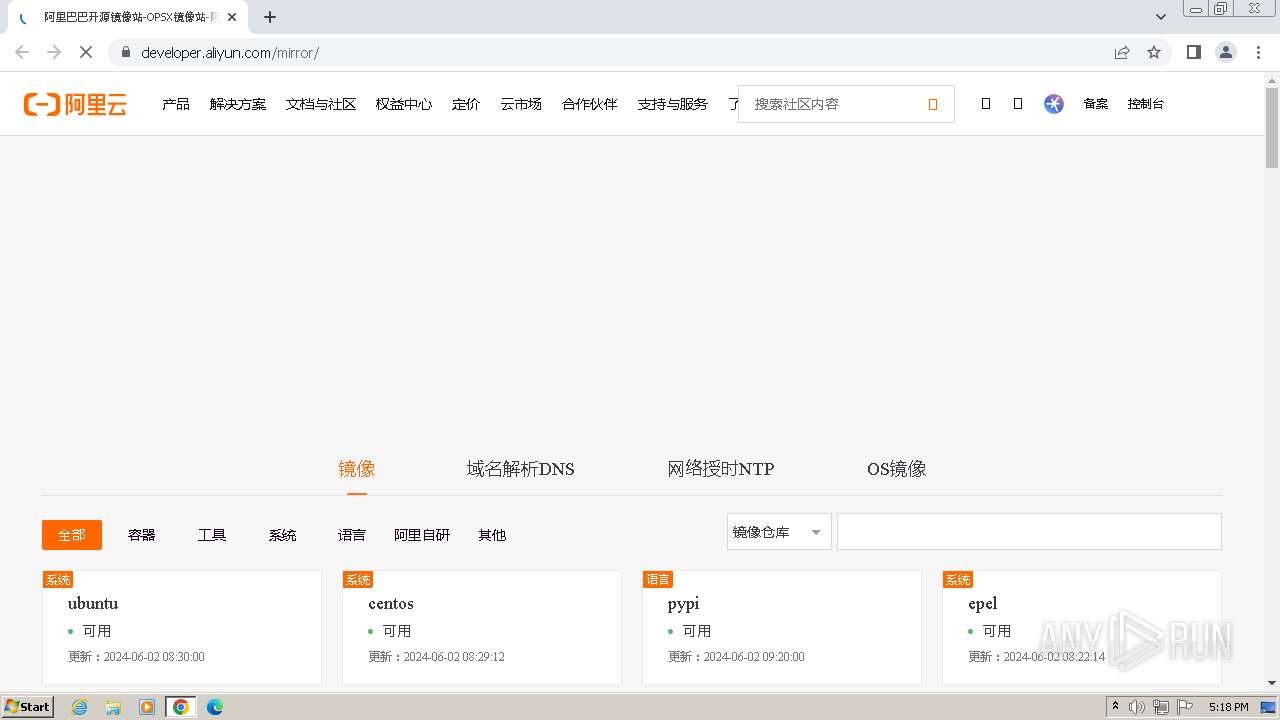Click update time 2024-06-02 09:20:00
The image size is (1280, 720).
tap(754, 657)
